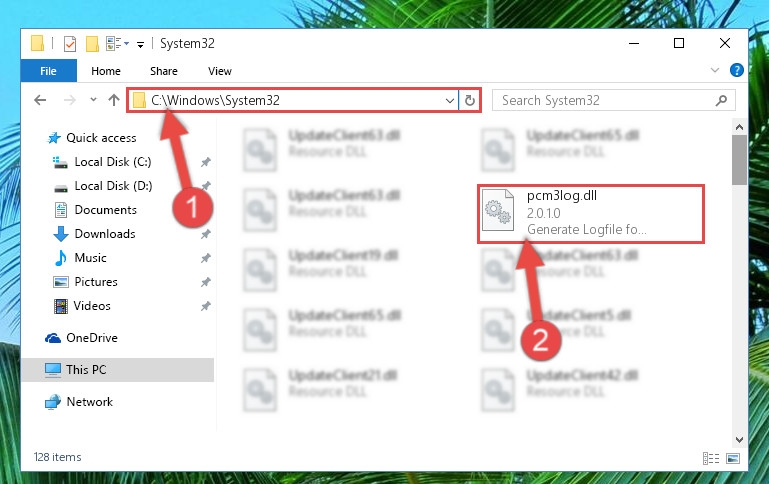
Task: Select the pcm3log.dll file
Action: 590,213
